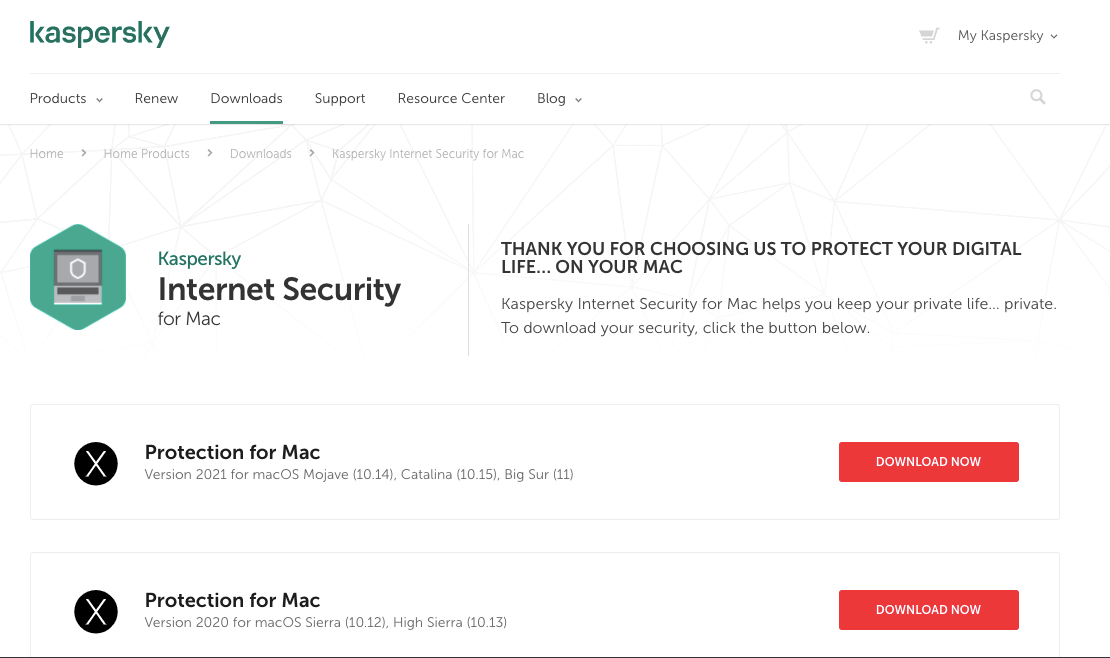1110x658 pixels.
Task: Expand the My Kaspersky account dropdown
Action: tap(1007, 36)
